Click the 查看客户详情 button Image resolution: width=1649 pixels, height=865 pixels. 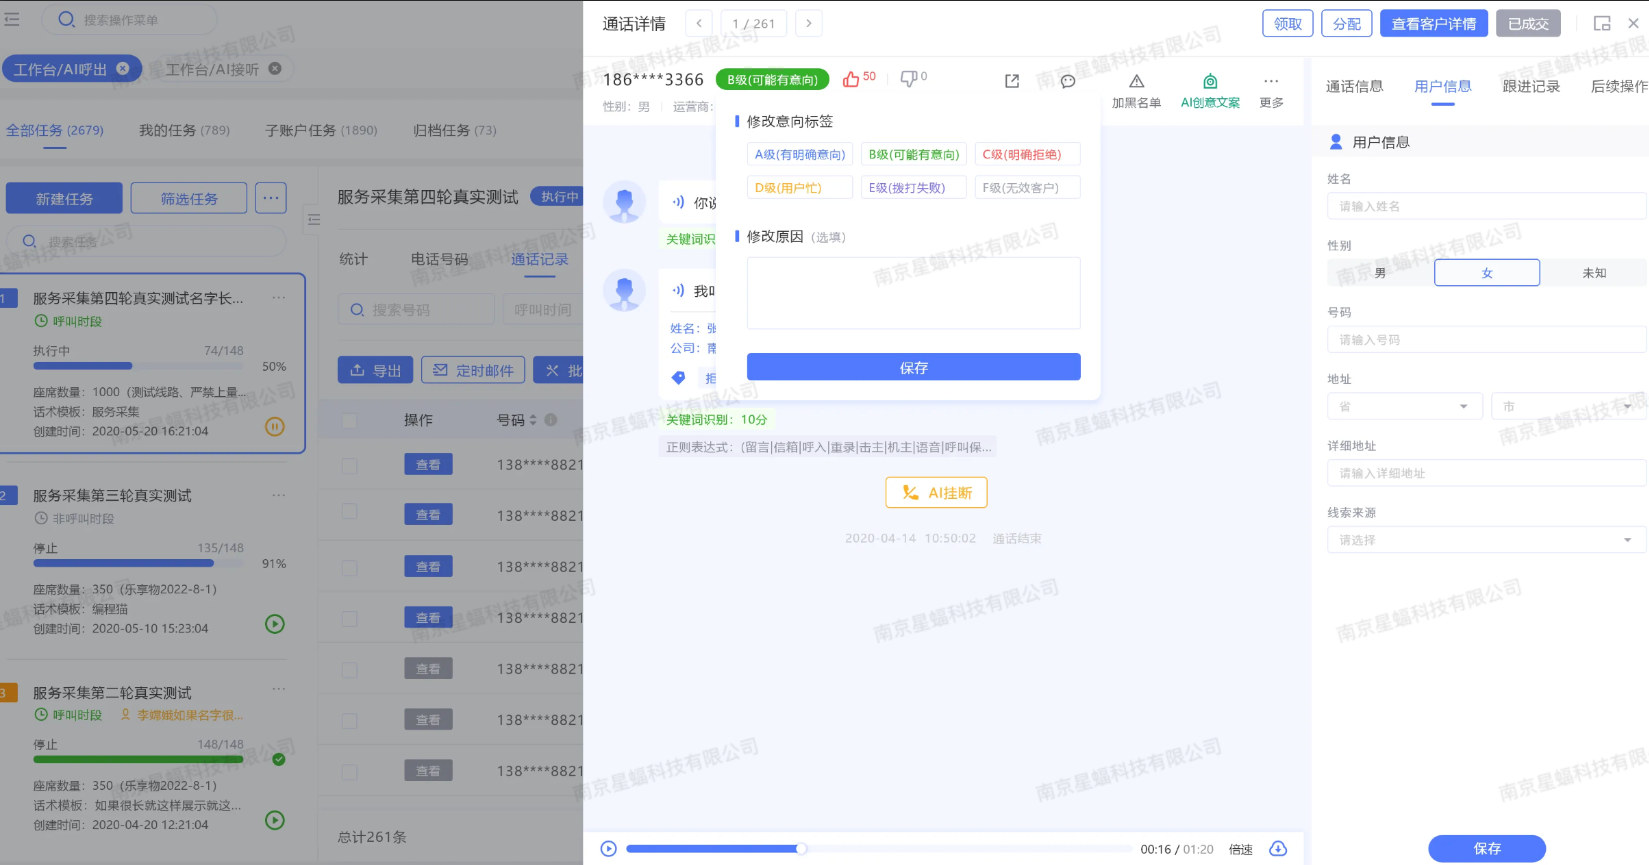pos(1433,24)
